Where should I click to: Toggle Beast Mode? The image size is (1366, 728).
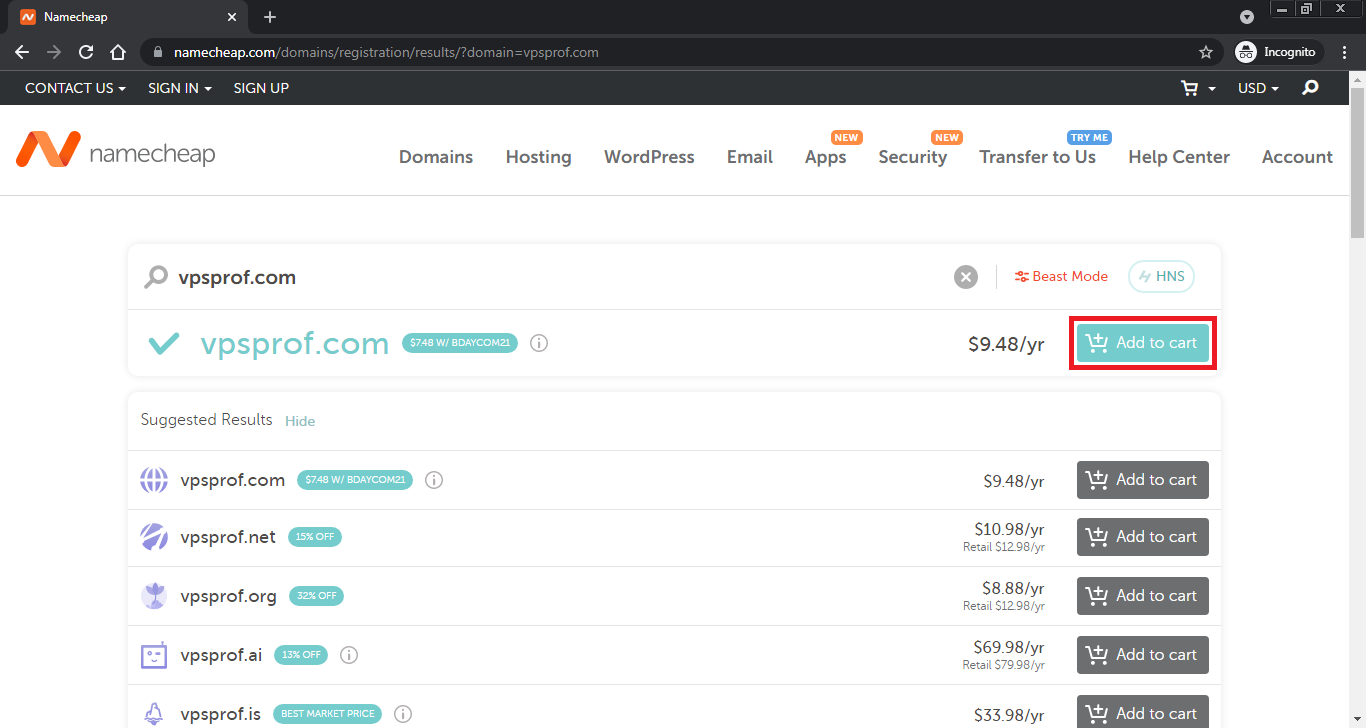pos(1061,277)
